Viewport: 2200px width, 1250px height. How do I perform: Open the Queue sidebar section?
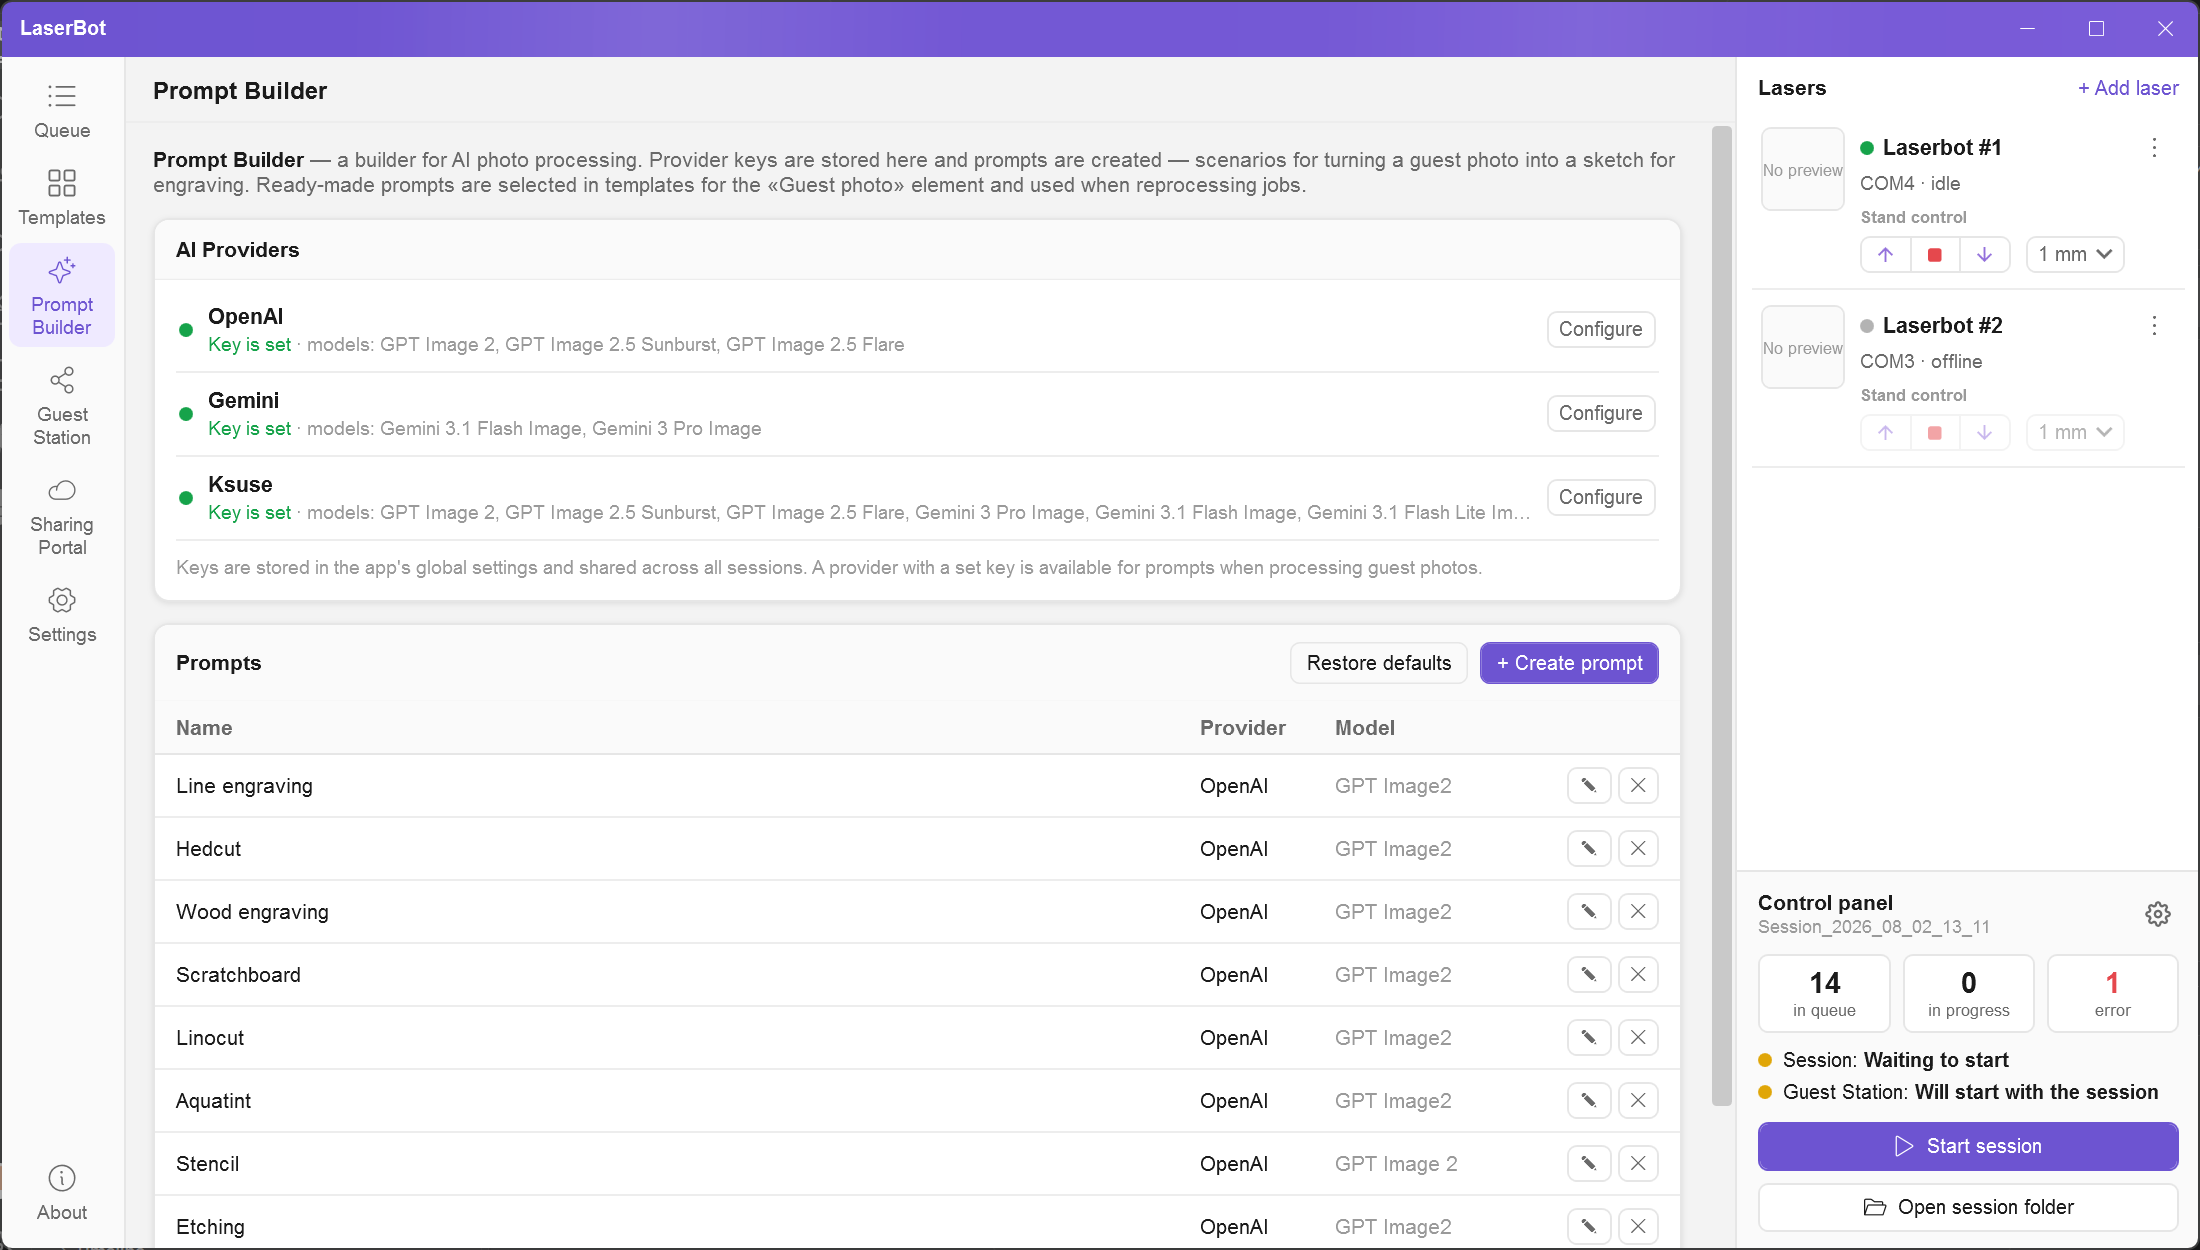[x=62, y=112]
